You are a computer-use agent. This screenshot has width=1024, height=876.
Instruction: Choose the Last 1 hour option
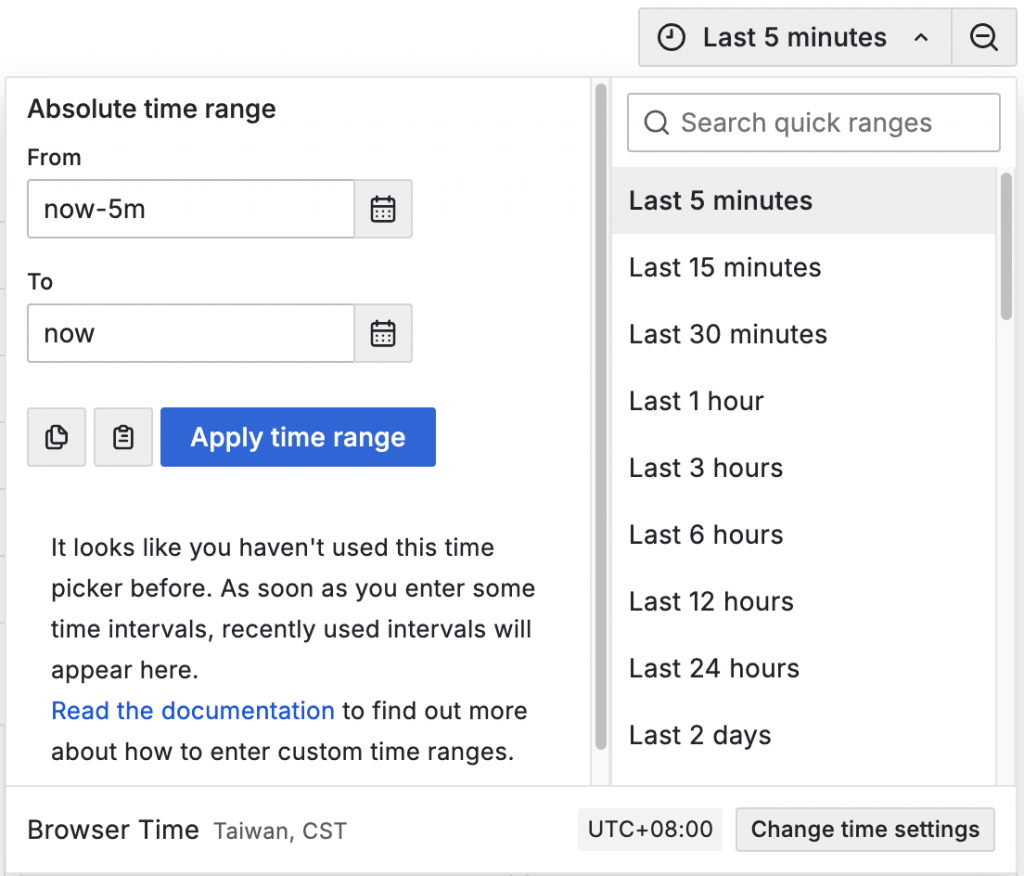pos(696,402)
